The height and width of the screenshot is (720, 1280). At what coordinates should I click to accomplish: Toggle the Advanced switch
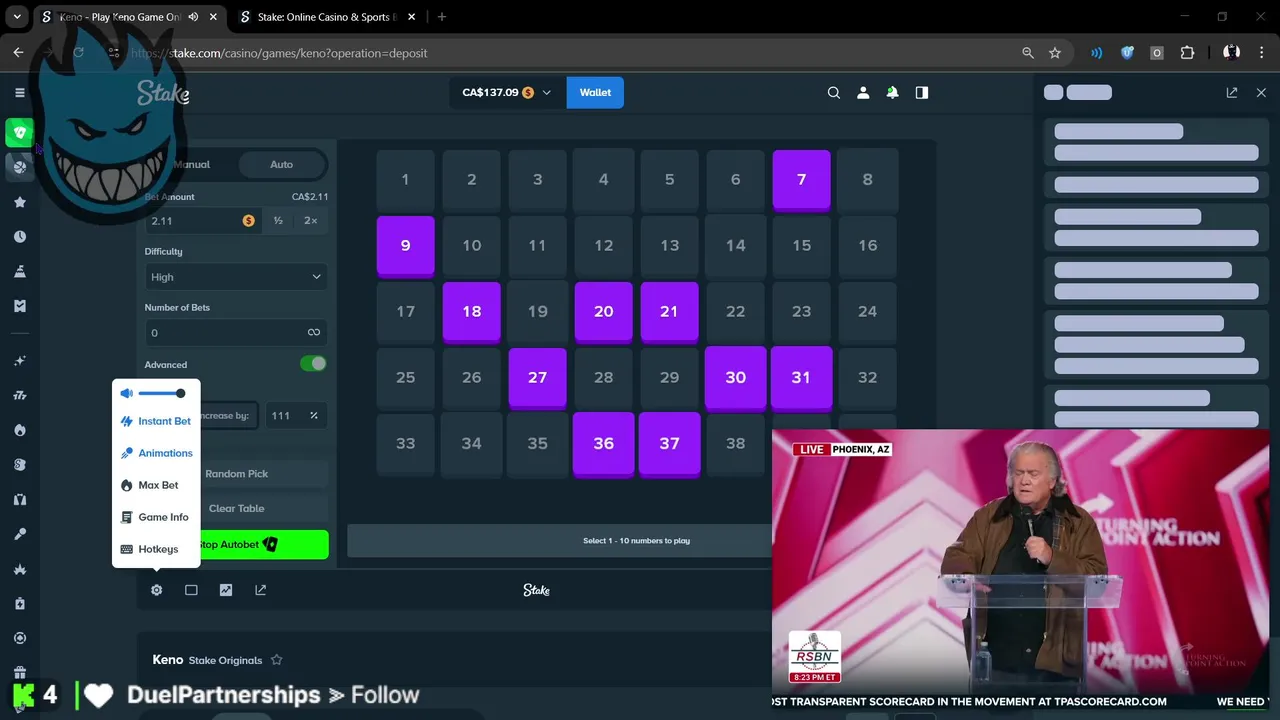point(313,364)
